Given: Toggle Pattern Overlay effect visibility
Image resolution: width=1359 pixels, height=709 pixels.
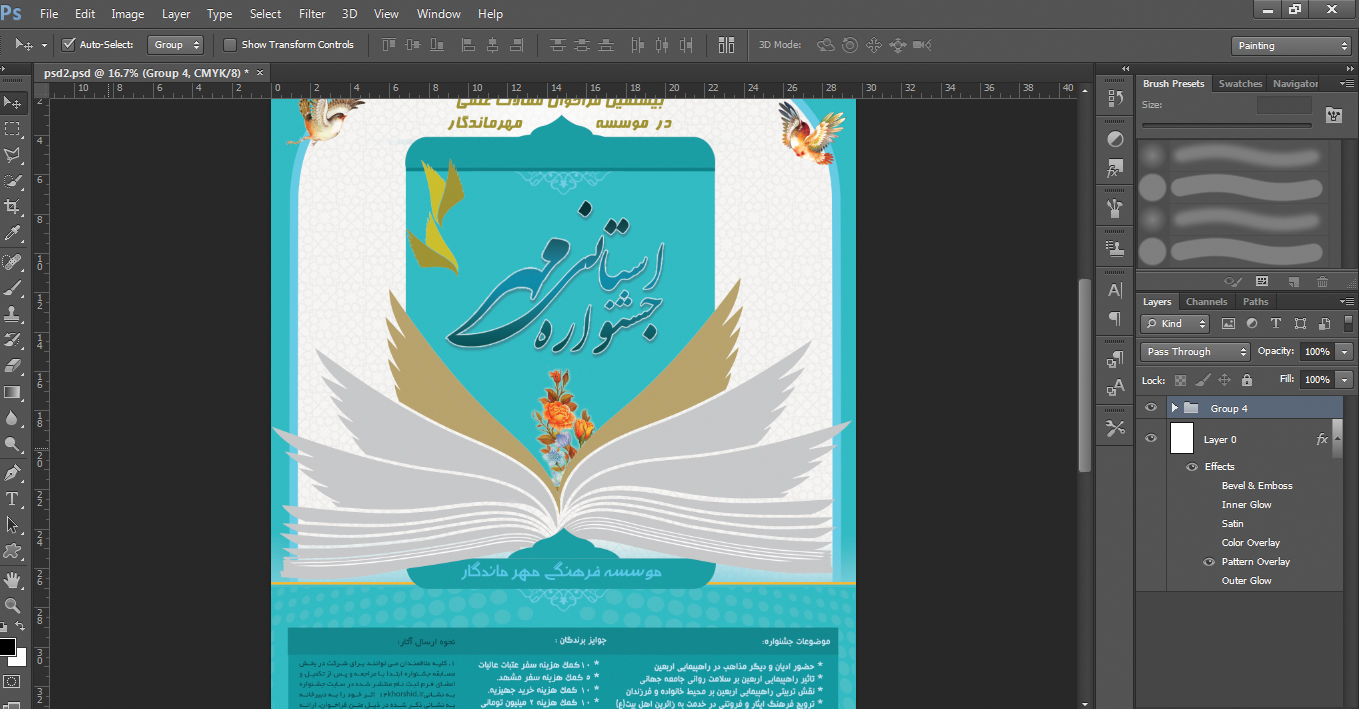Looking at the screenshot, I should tap(1209, 562).
